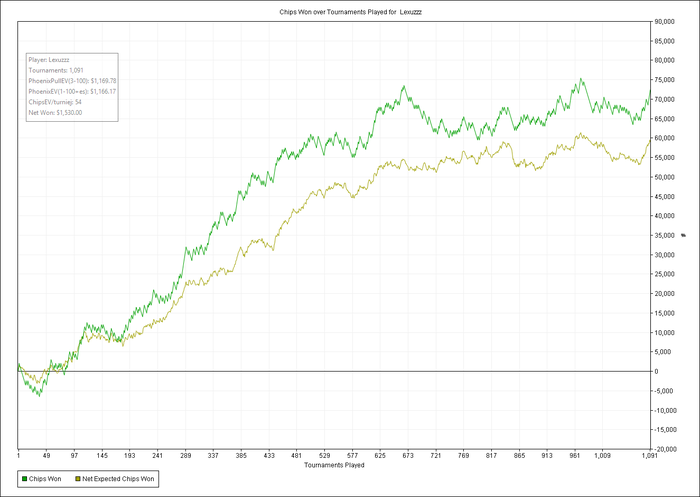The height and width of the screenshot is (497, 700).
Task: Click the 49 x-axis tick label
Action: coord(46,456)
